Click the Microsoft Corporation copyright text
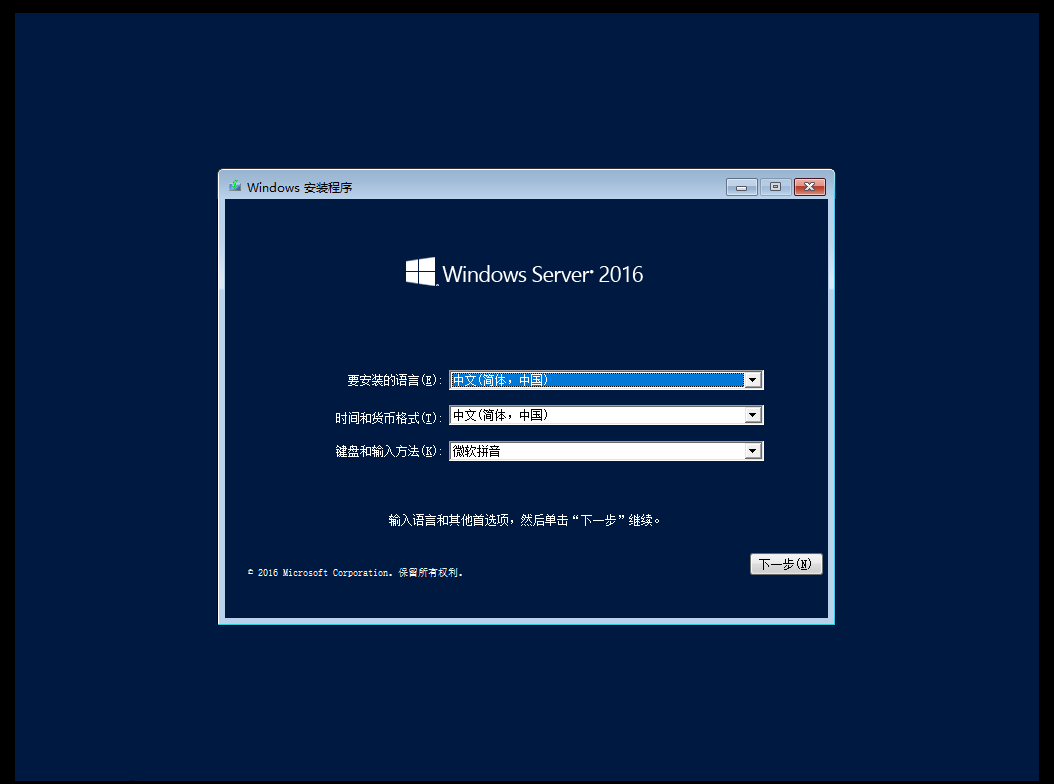The height and width of the screenshot is (784, 1054). click(x=355, y=573)
